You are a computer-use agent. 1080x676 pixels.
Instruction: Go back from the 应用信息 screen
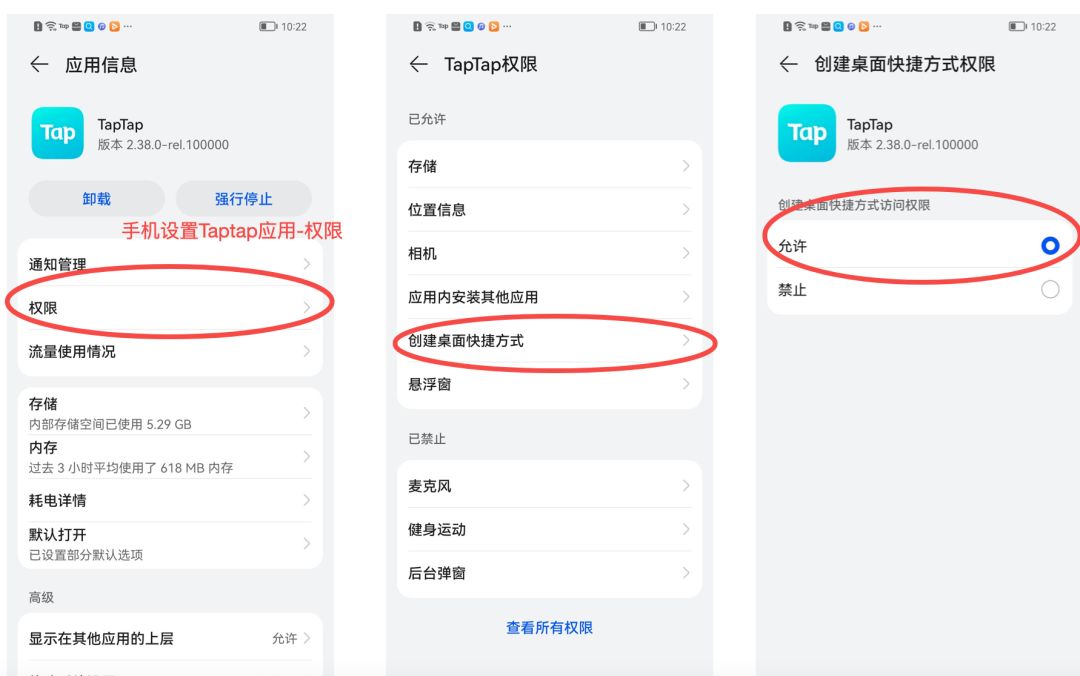pos(39,65)
